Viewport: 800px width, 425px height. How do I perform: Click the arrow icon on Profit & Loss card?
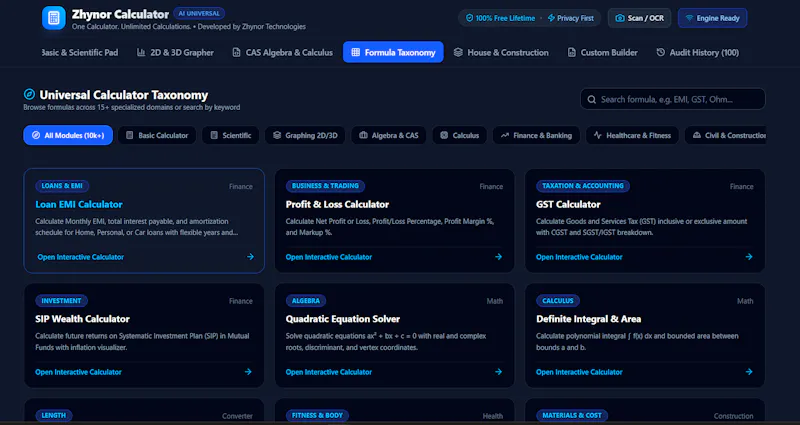pyautogui.click(x=498, y=257)
